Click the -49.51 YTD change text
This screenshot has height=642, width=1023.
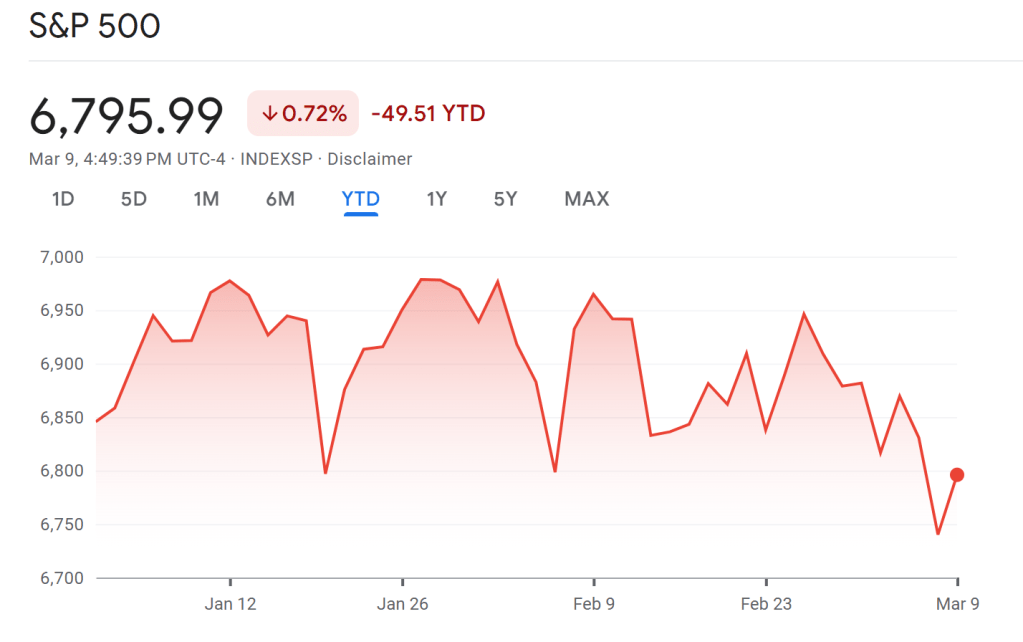point(428,114)
